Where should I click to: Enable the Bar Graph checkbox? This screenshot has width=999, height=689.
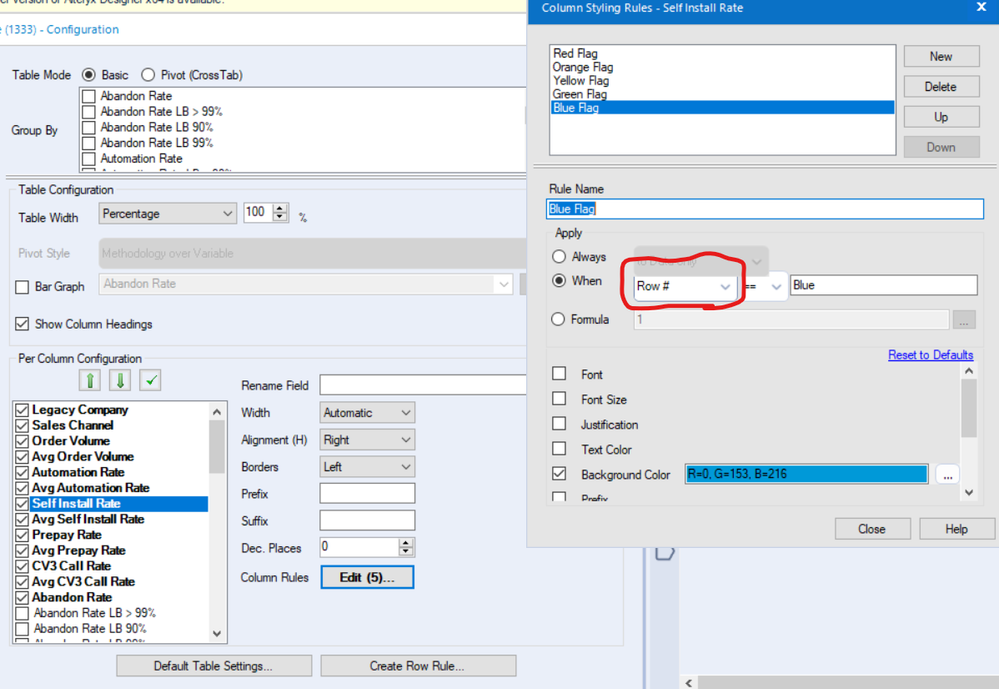point(22,287)
